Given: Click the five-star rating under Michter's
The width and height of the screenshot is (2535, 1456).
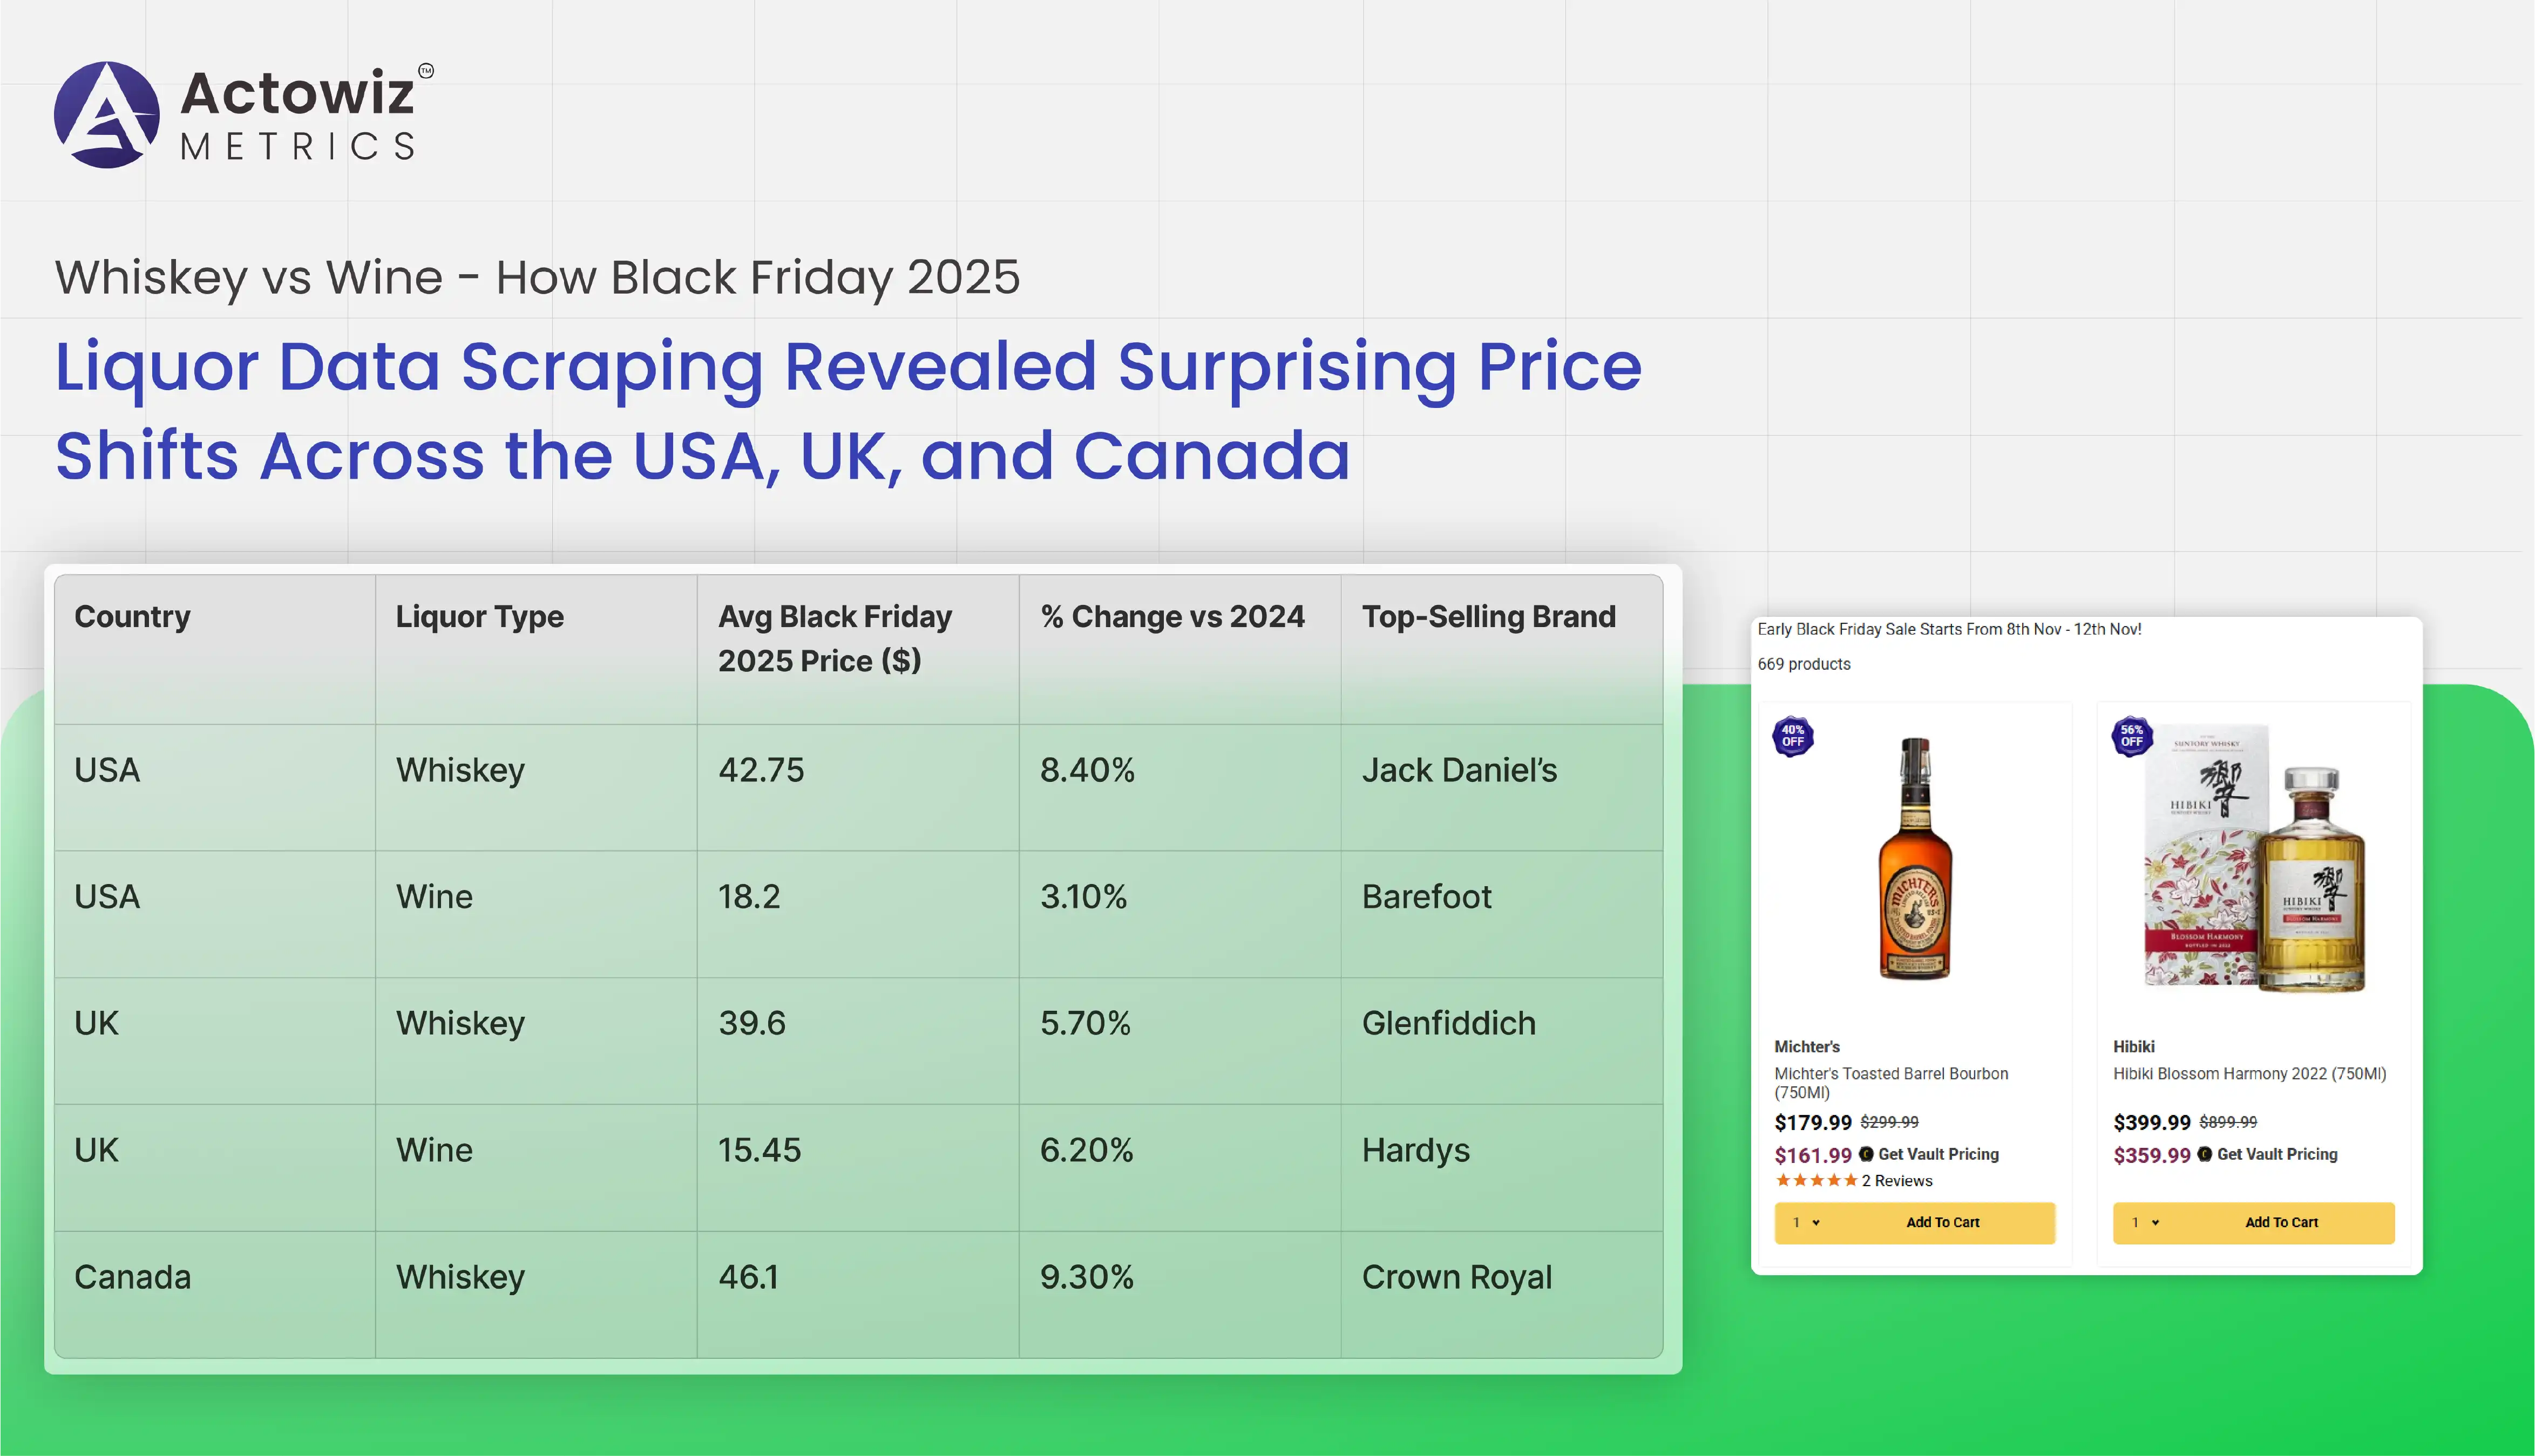Looking at the screenshot, I should click(x=1816, y=1181).
